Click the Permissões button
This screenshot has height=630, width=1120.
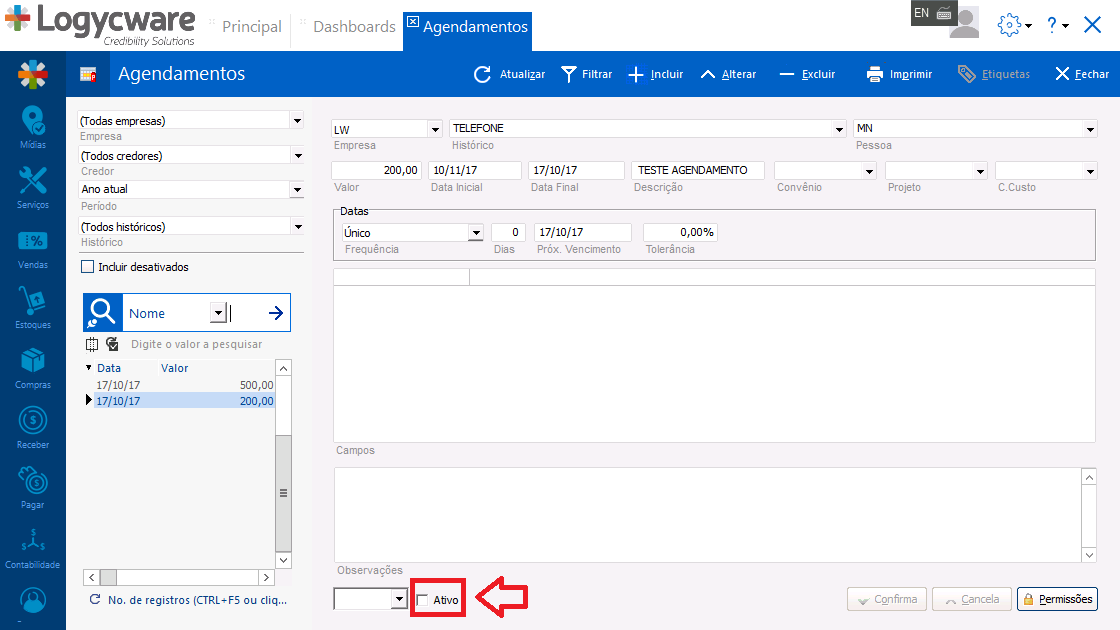pos(1057,599)
